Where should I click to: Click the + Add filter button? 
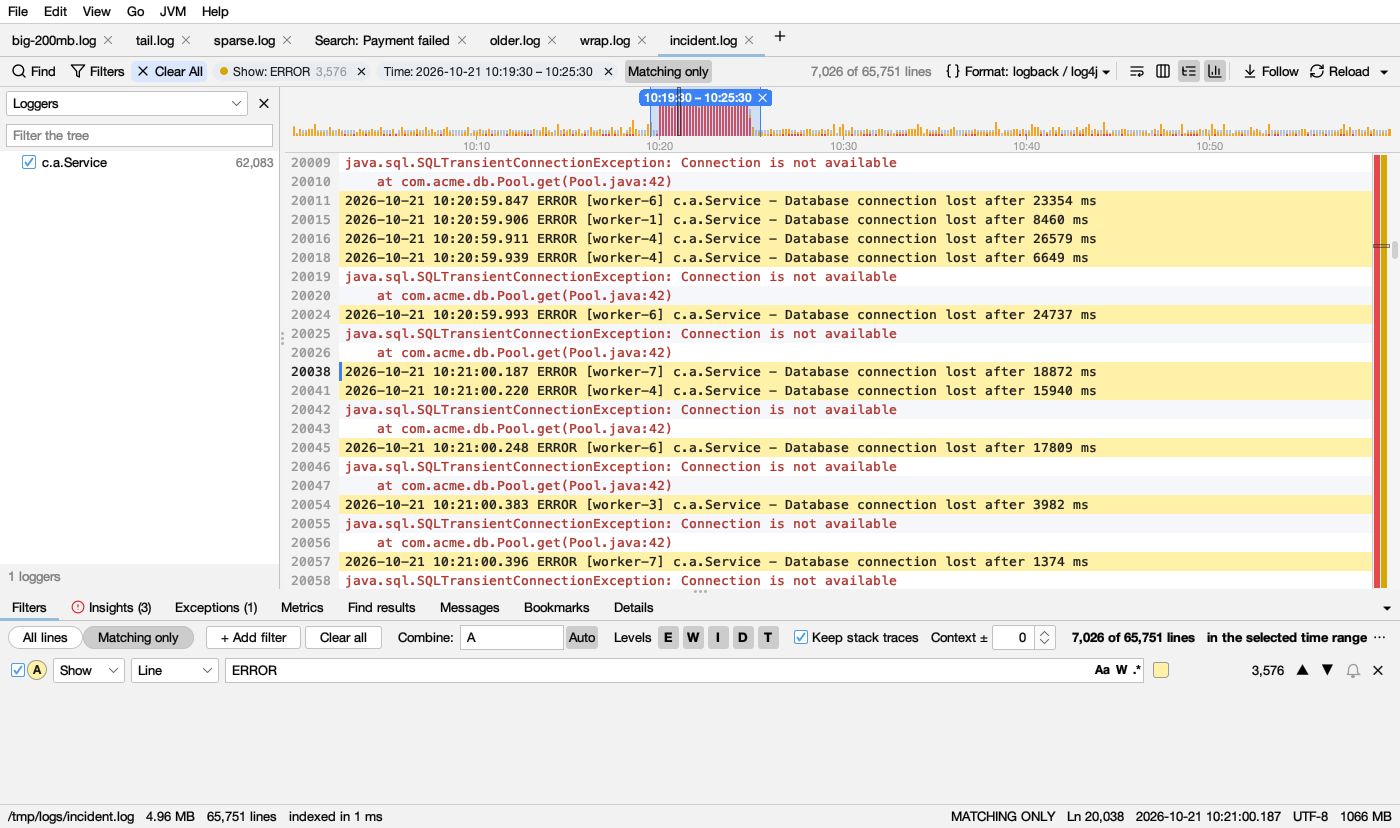coord(253,637)
